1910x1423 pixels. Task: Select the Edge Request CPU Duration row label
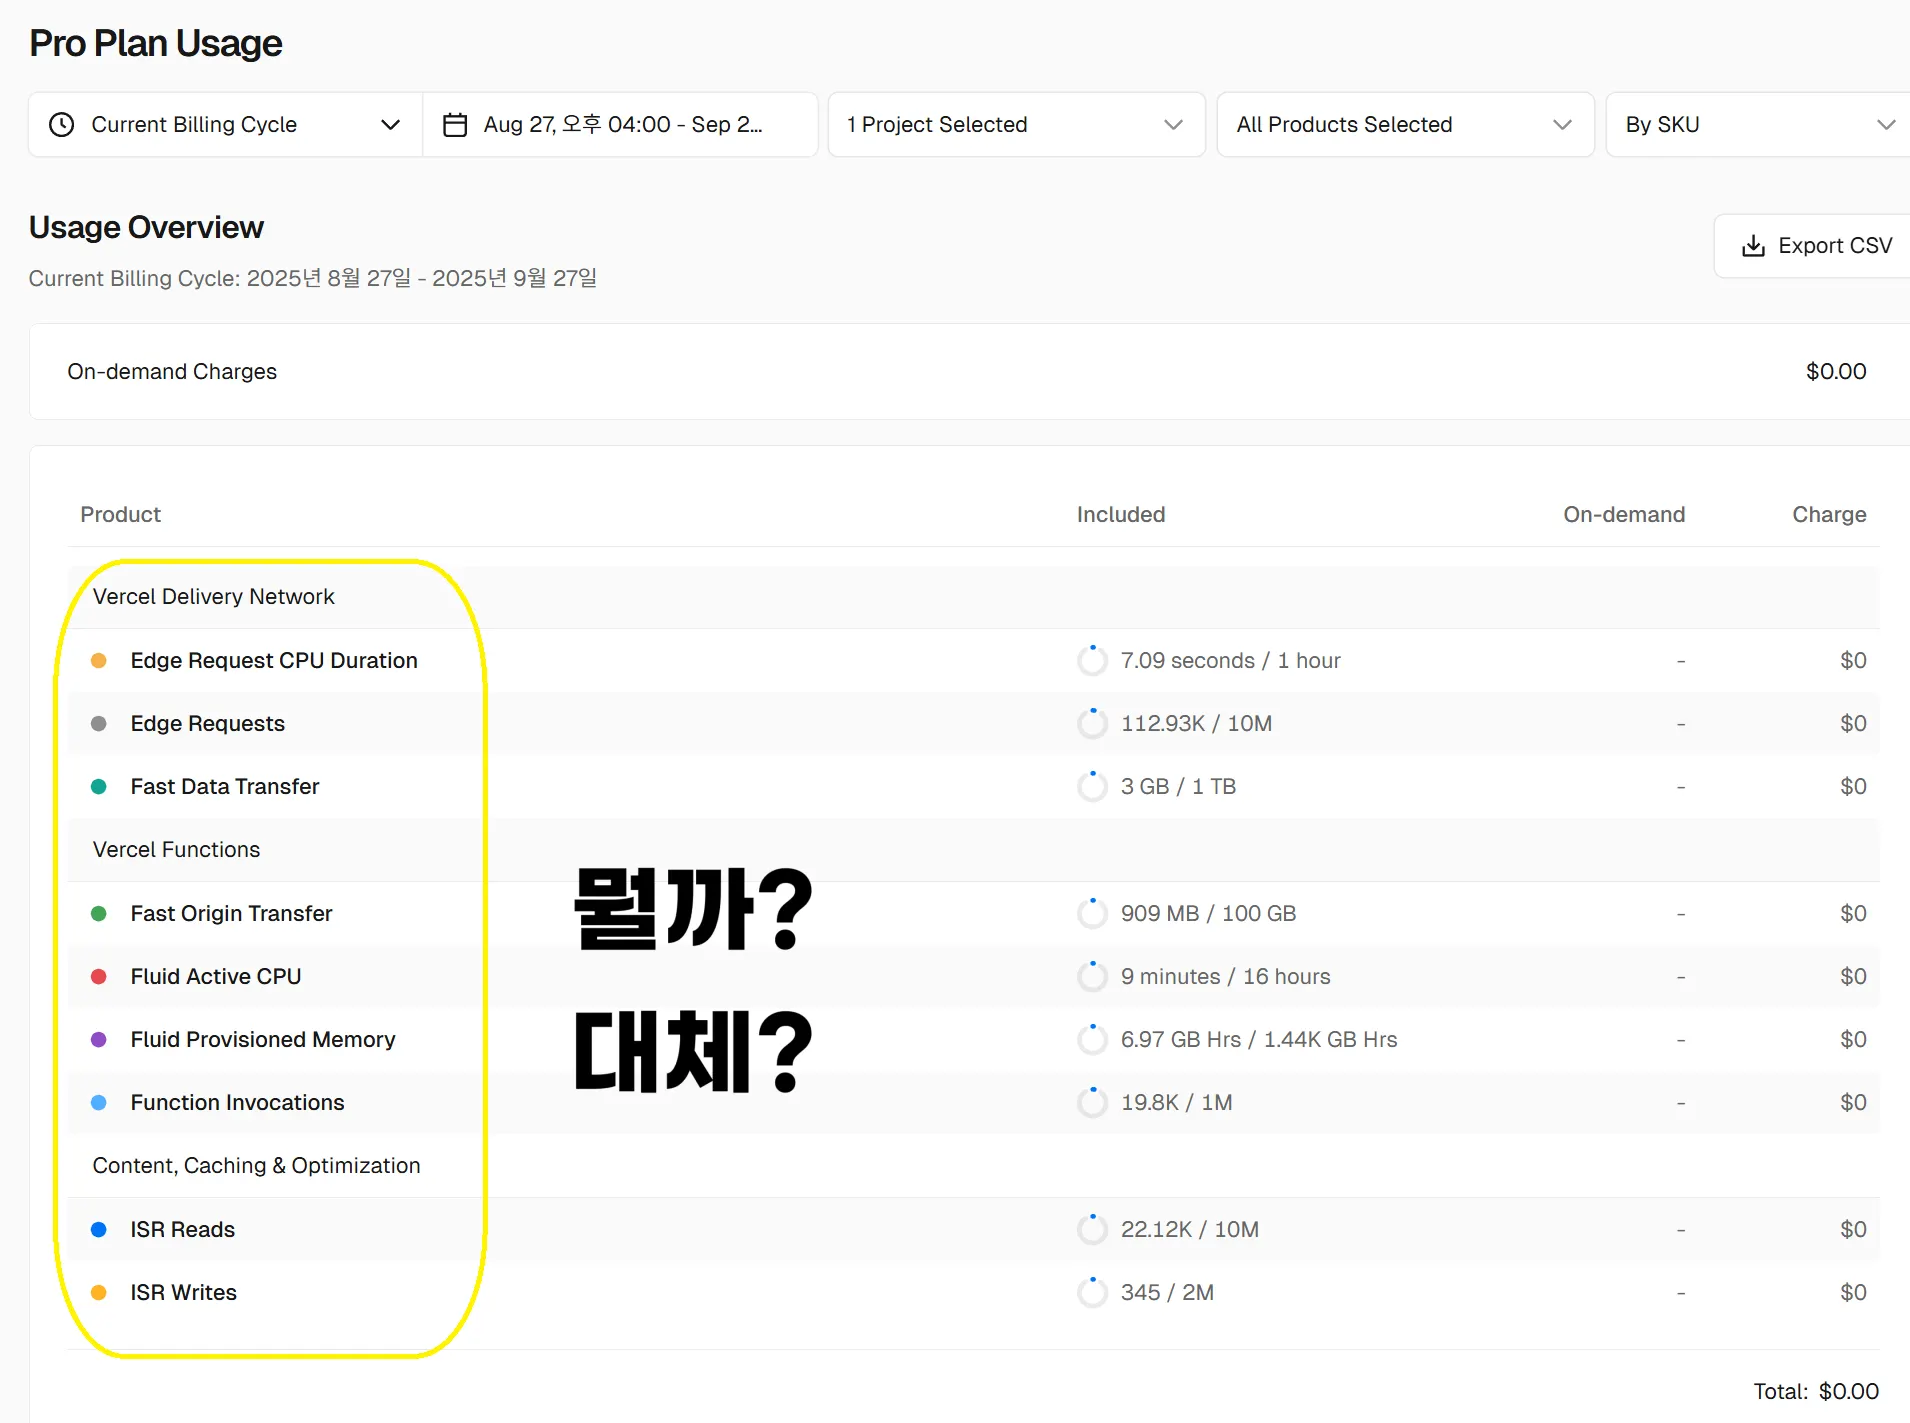(x=274, y=661)
